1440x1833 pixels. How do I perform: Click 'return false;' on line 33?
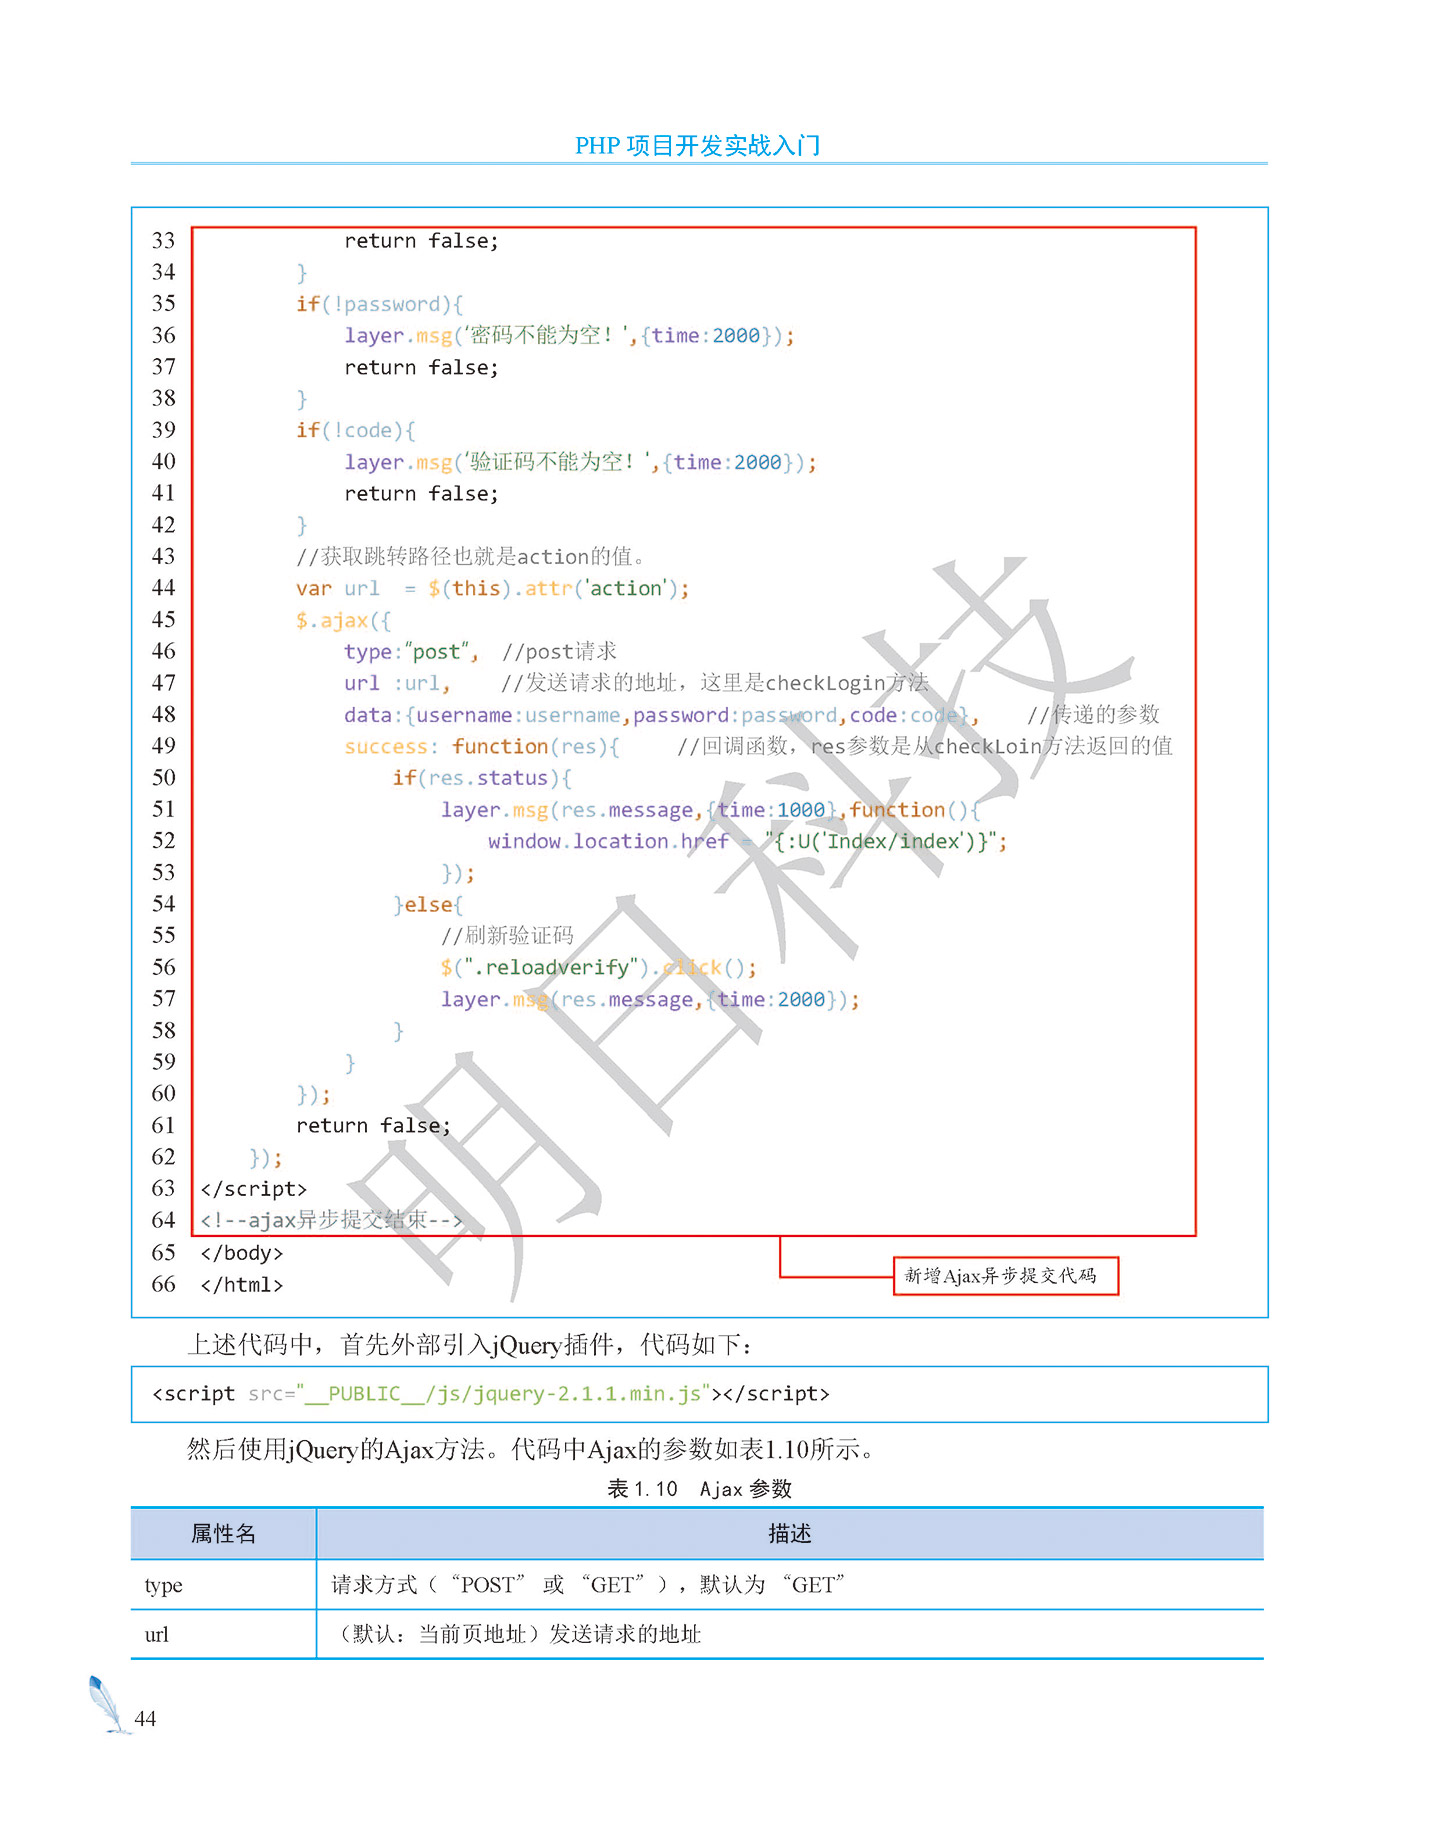point(421,241)
